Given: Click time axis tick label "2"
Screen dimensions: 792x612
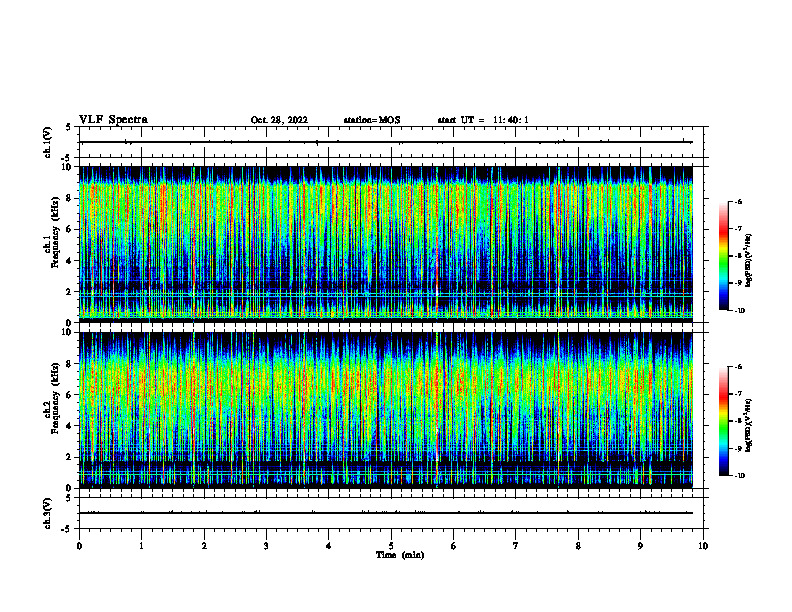Looking at the screenshot, I should coord(204,546).
